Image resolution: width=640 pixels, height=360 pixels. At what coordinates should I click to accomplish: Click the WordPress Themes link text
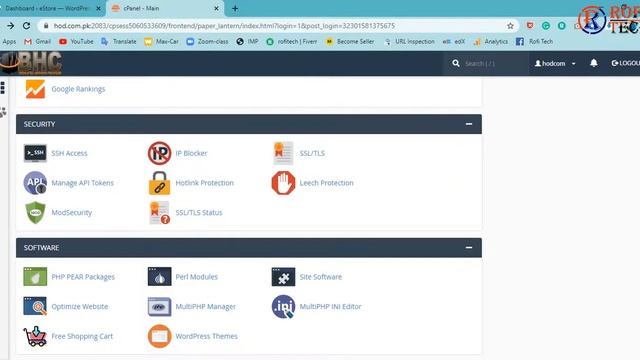click(x=207, y=336)
